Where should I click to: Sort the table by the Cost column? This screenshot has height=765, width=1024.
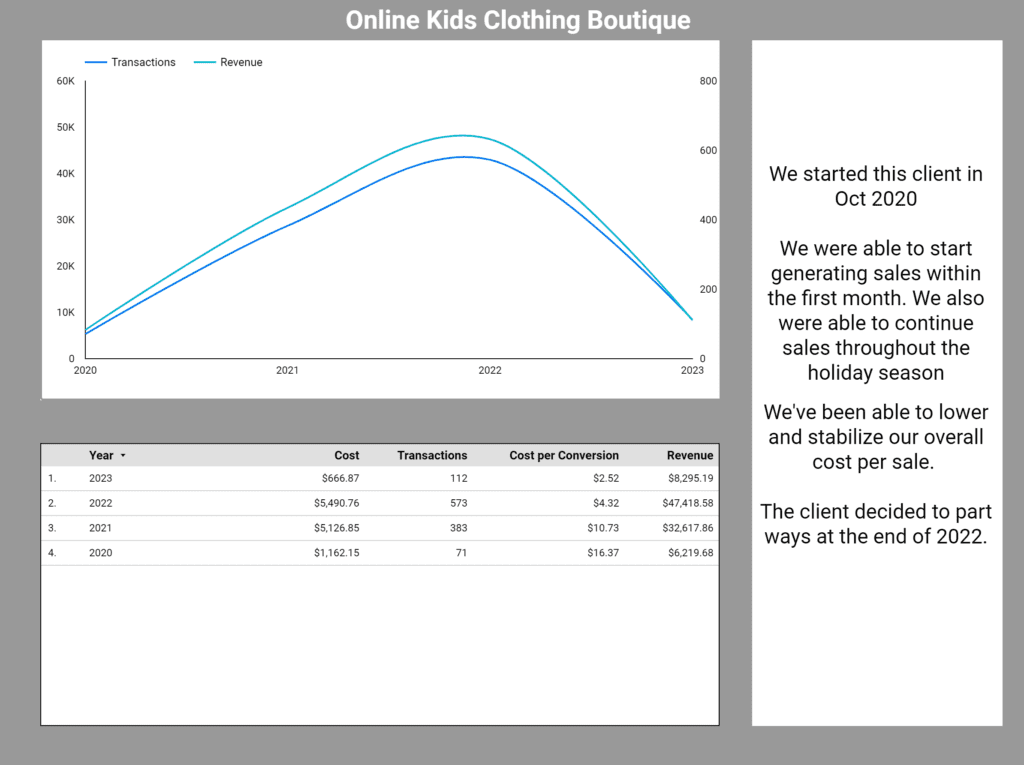(x=346, y=455)
